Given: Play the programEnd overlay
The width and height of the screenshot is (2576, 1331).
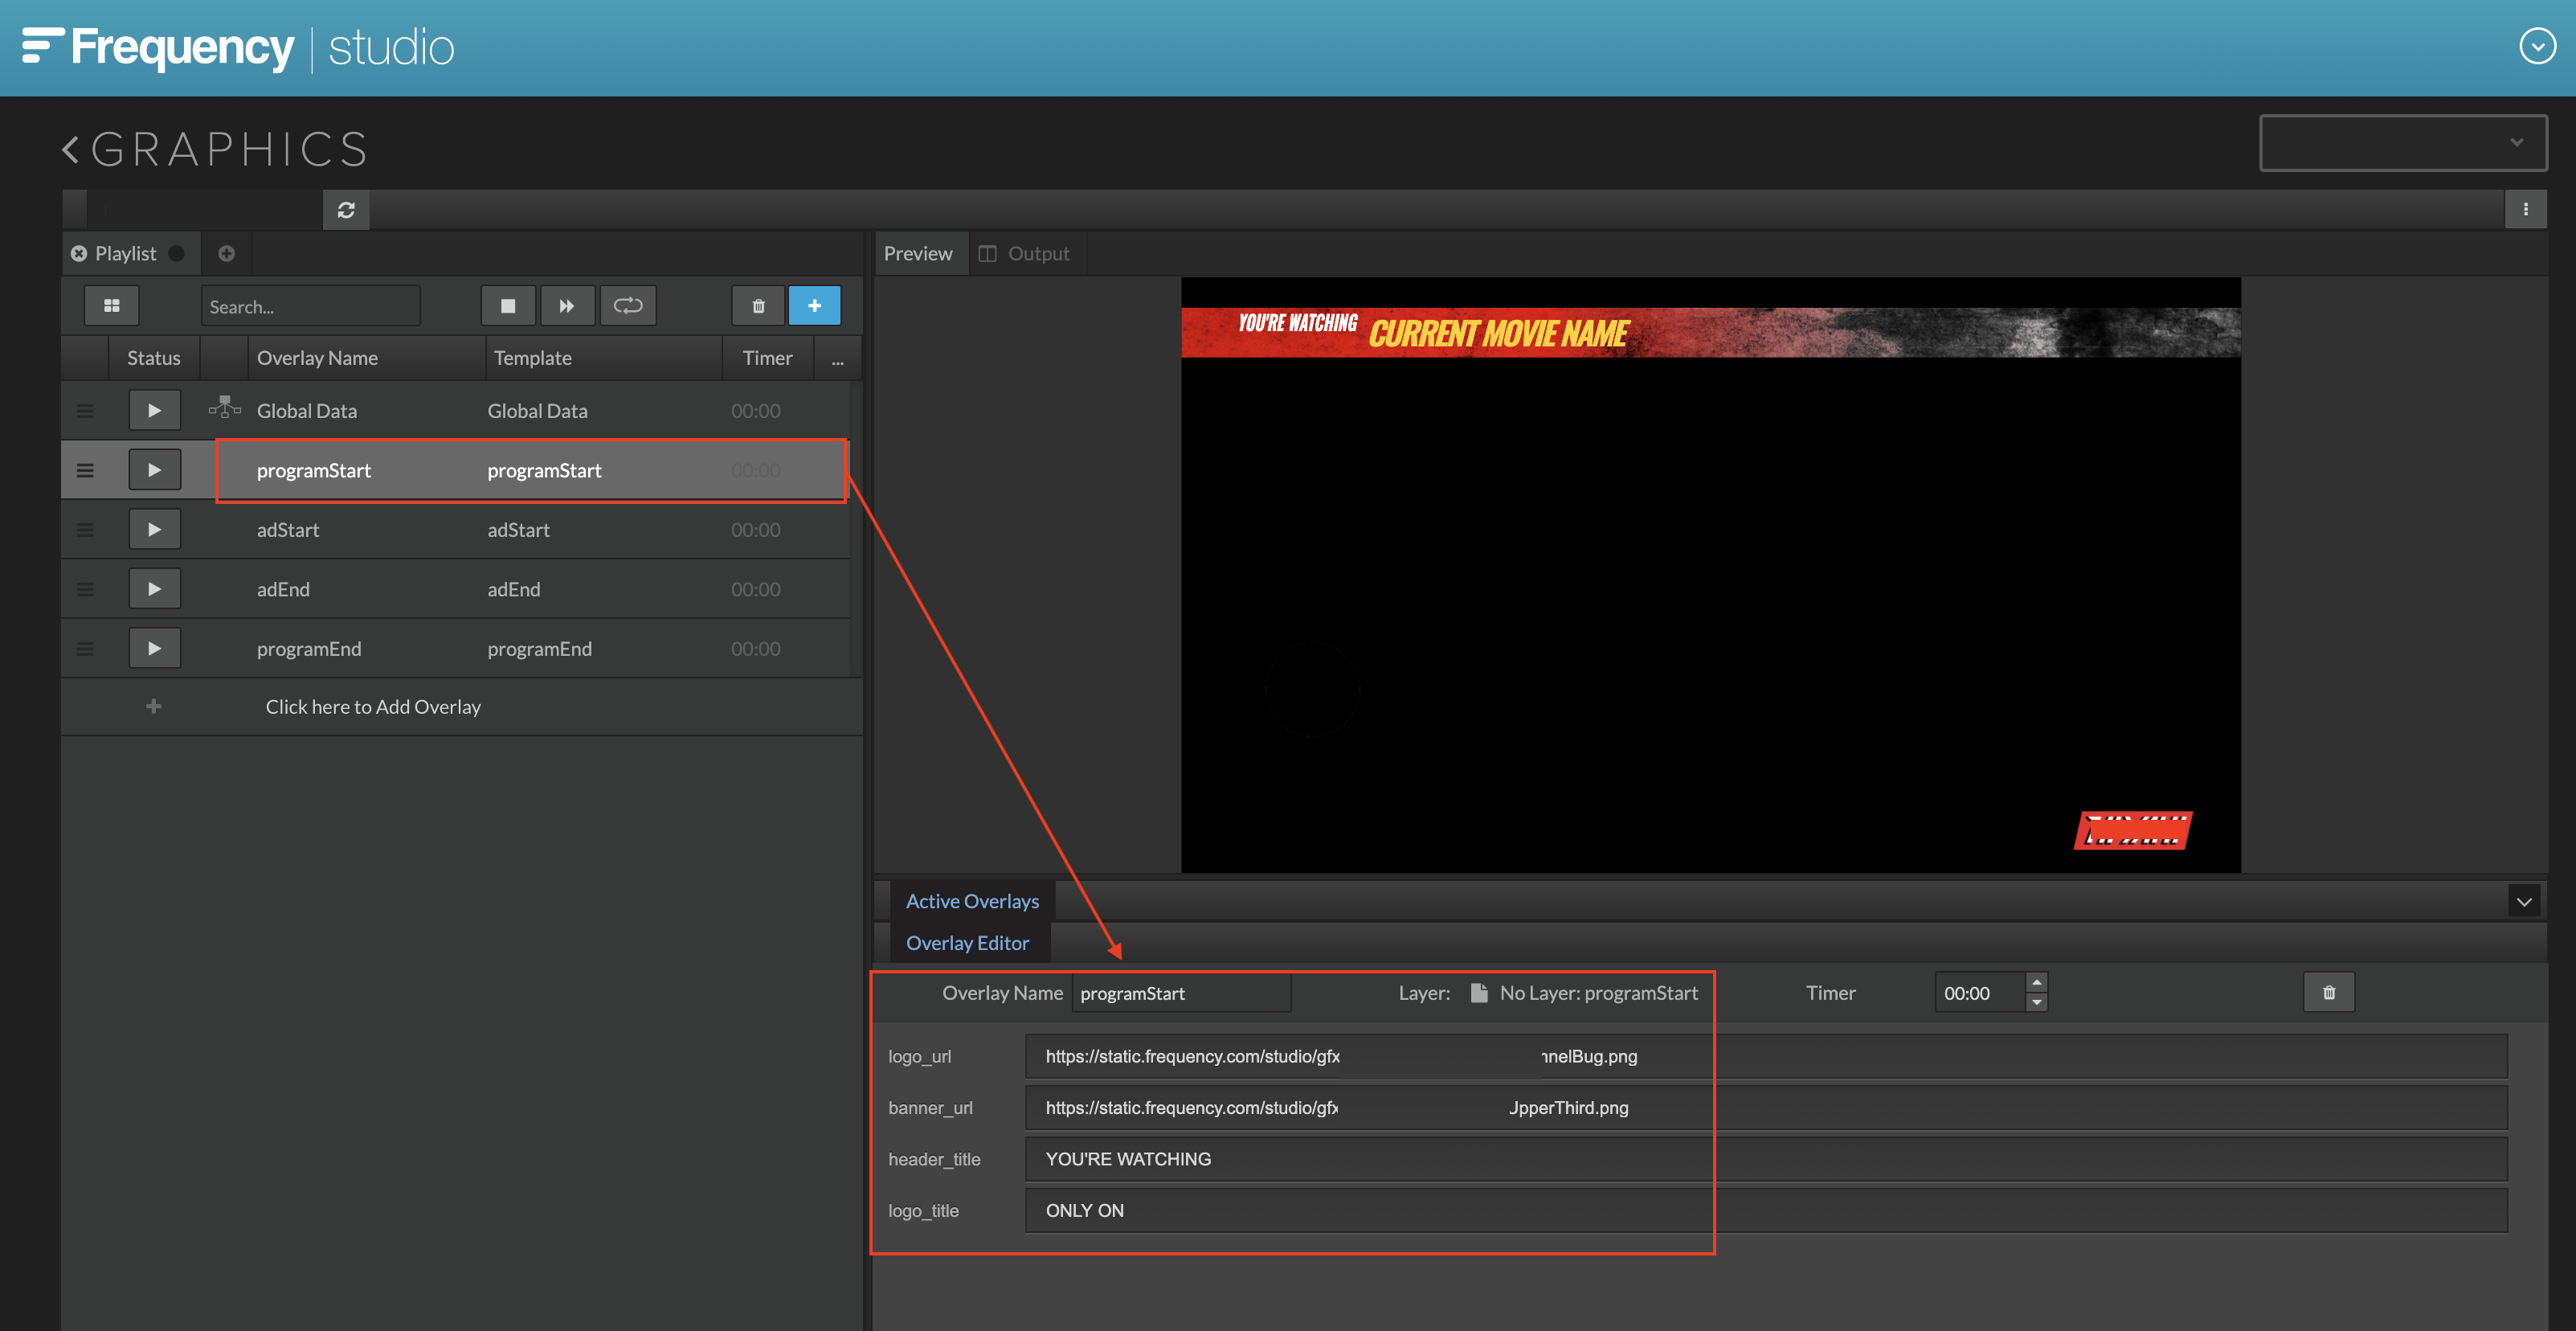Looking at the screenshot, I should [x=154, y=649].
